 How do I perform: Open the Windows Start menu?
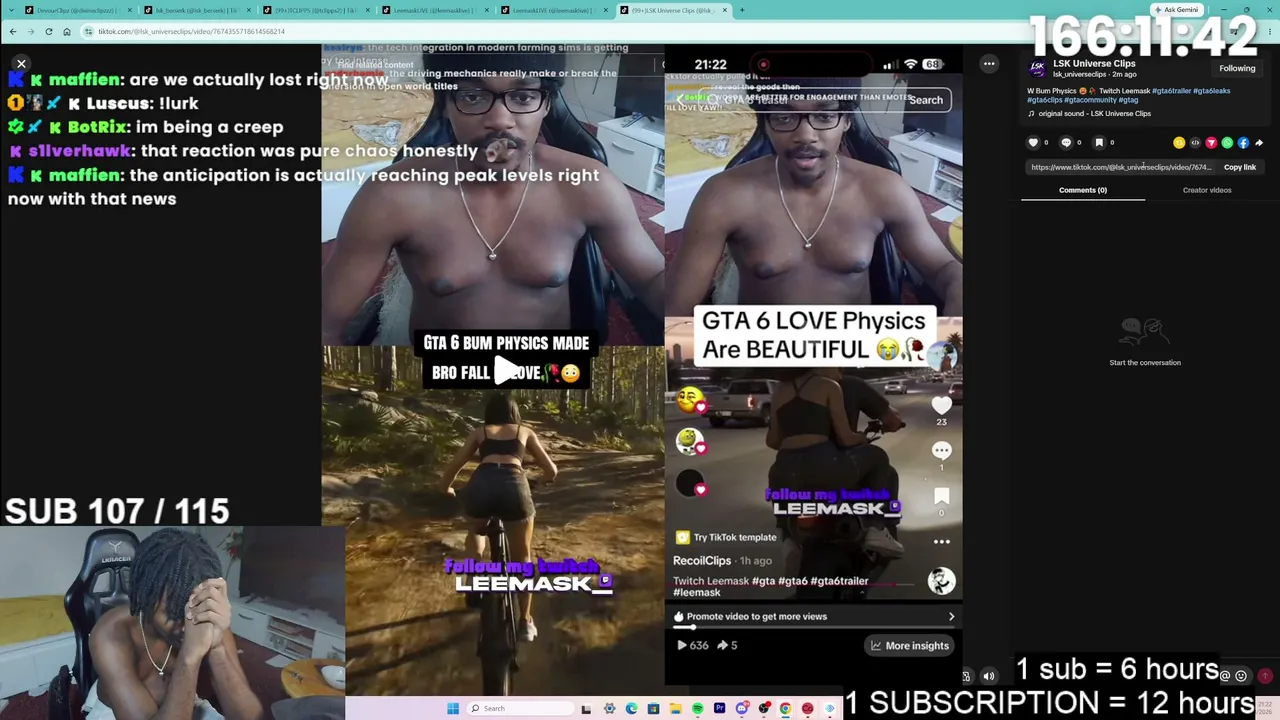click(453, 709)
